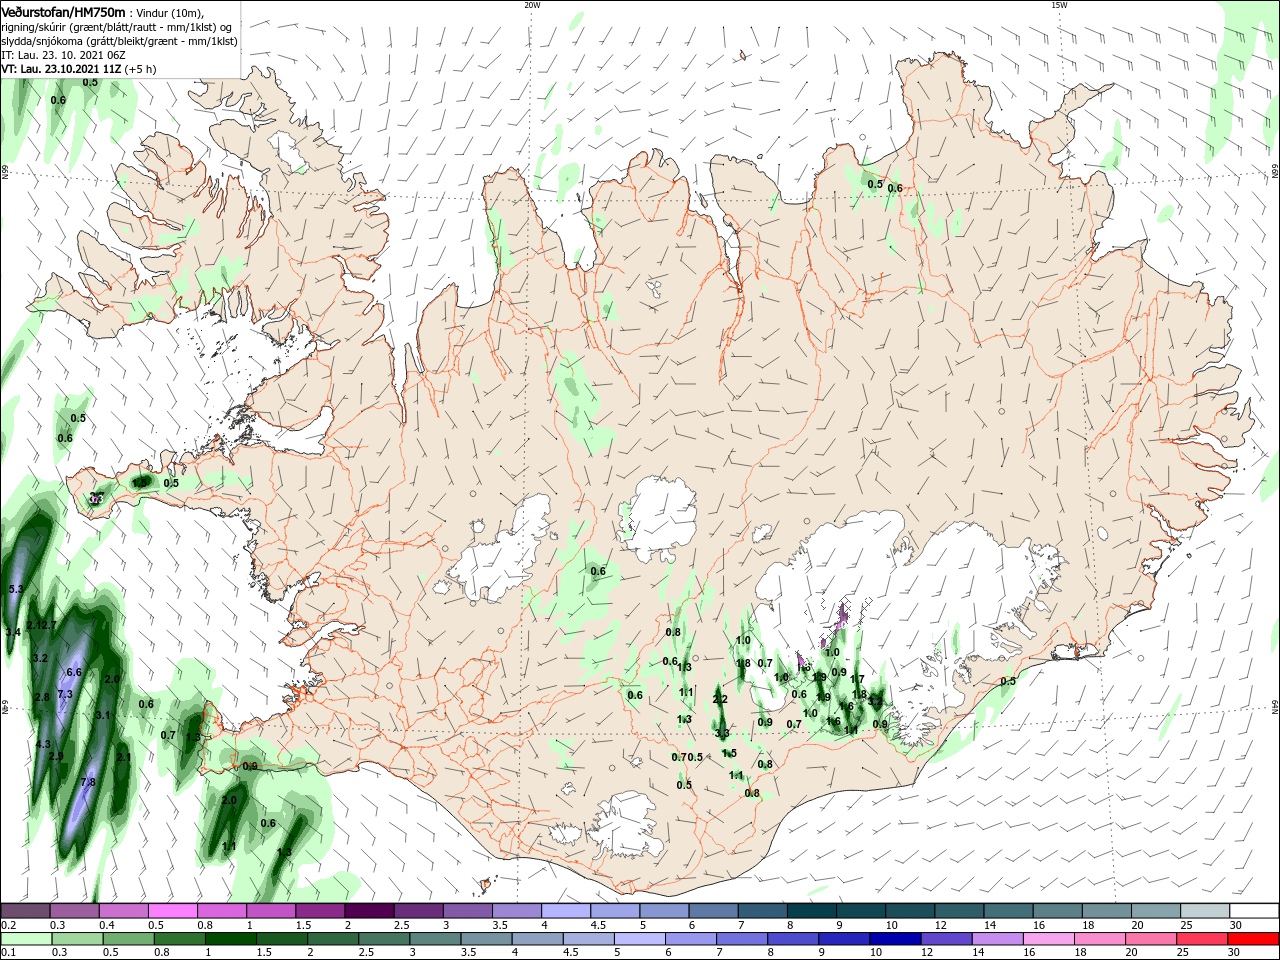Select the pale grey top-row swatch between 25 and 30
The width and height of the screenshot is (1280, 960).
[x=1206, y=910]
